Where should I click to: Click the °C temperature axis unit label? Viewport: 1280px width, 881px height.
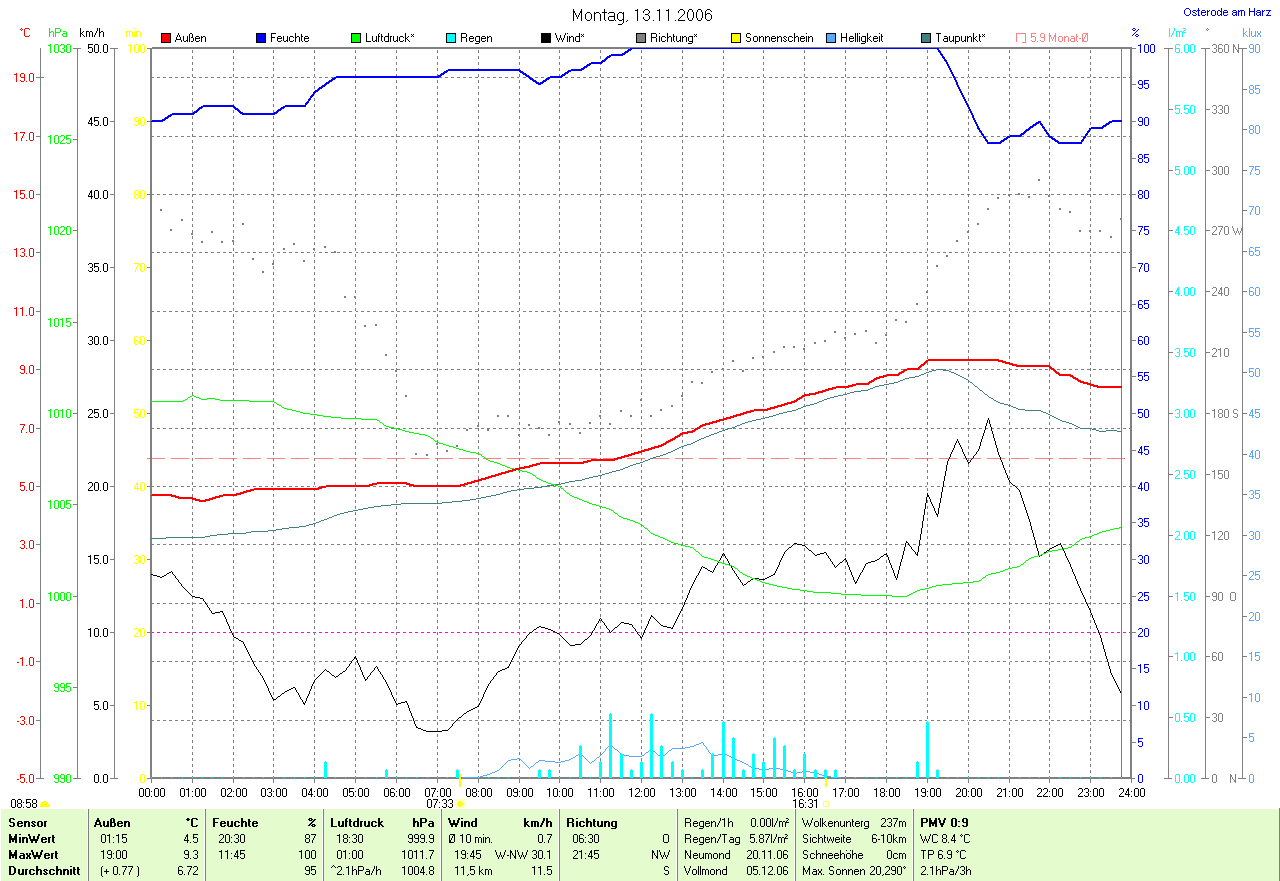click(27, 33)
